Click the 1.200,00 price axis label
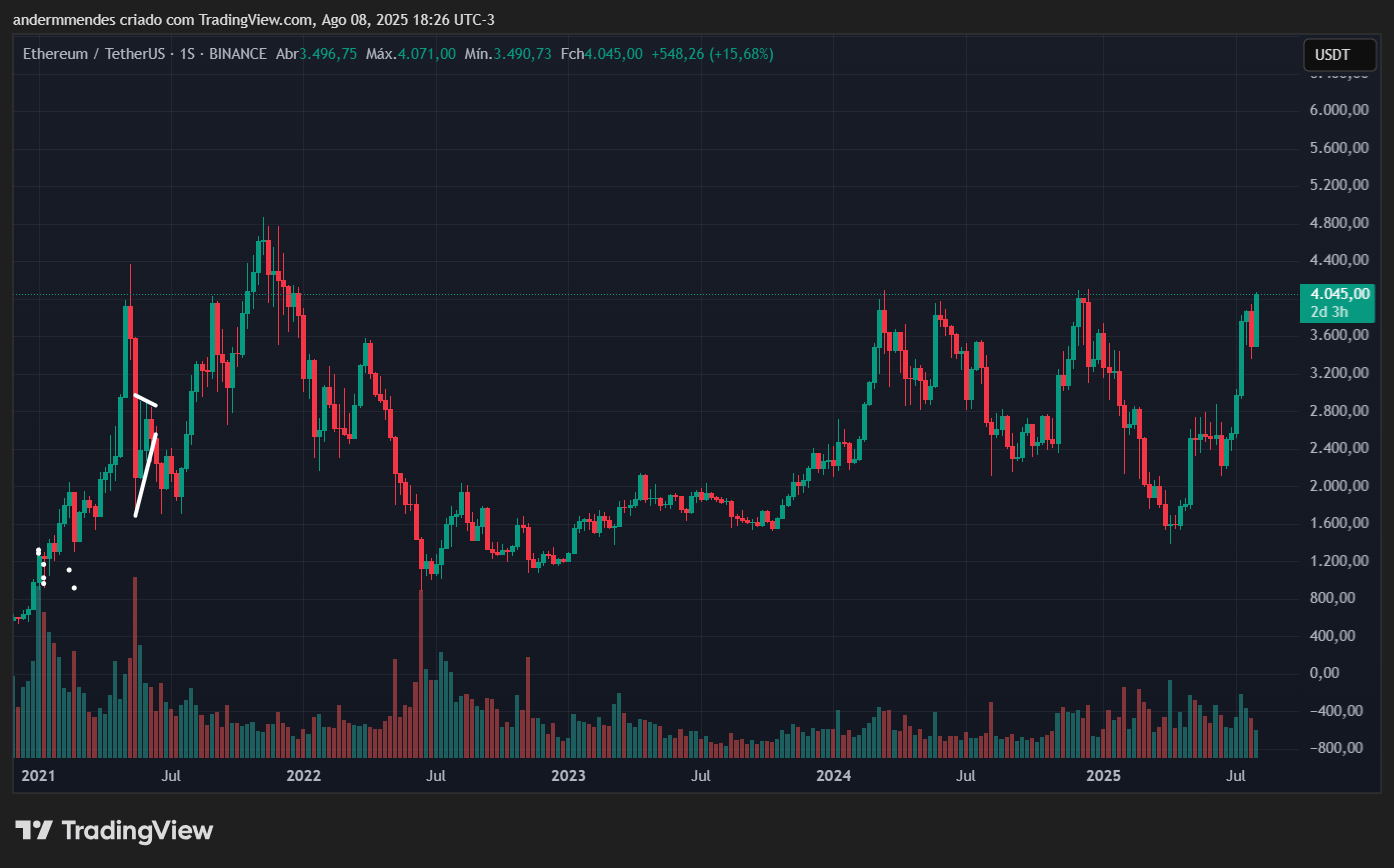The image size is (1394, 868). [1338, 561]
